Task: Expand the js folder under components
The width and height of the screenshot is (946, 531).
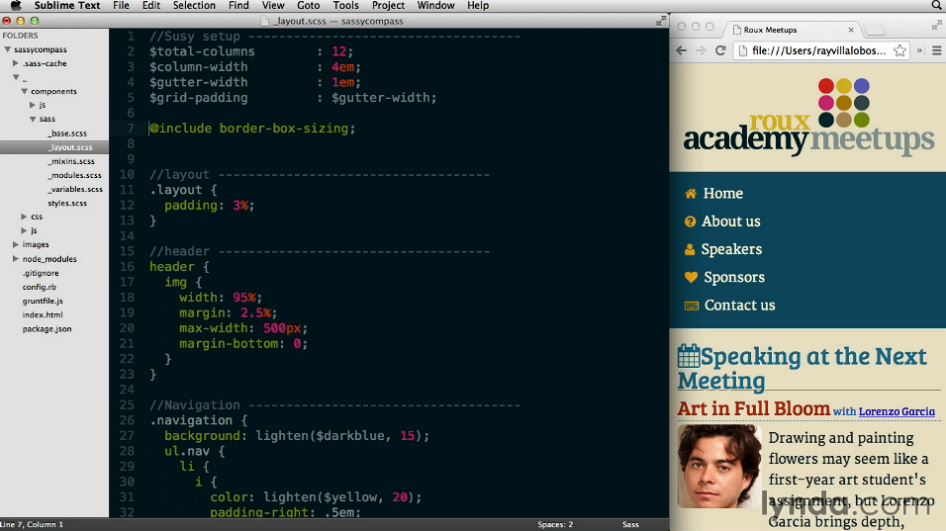Action: pyautogui.click(x=33, y=105)
